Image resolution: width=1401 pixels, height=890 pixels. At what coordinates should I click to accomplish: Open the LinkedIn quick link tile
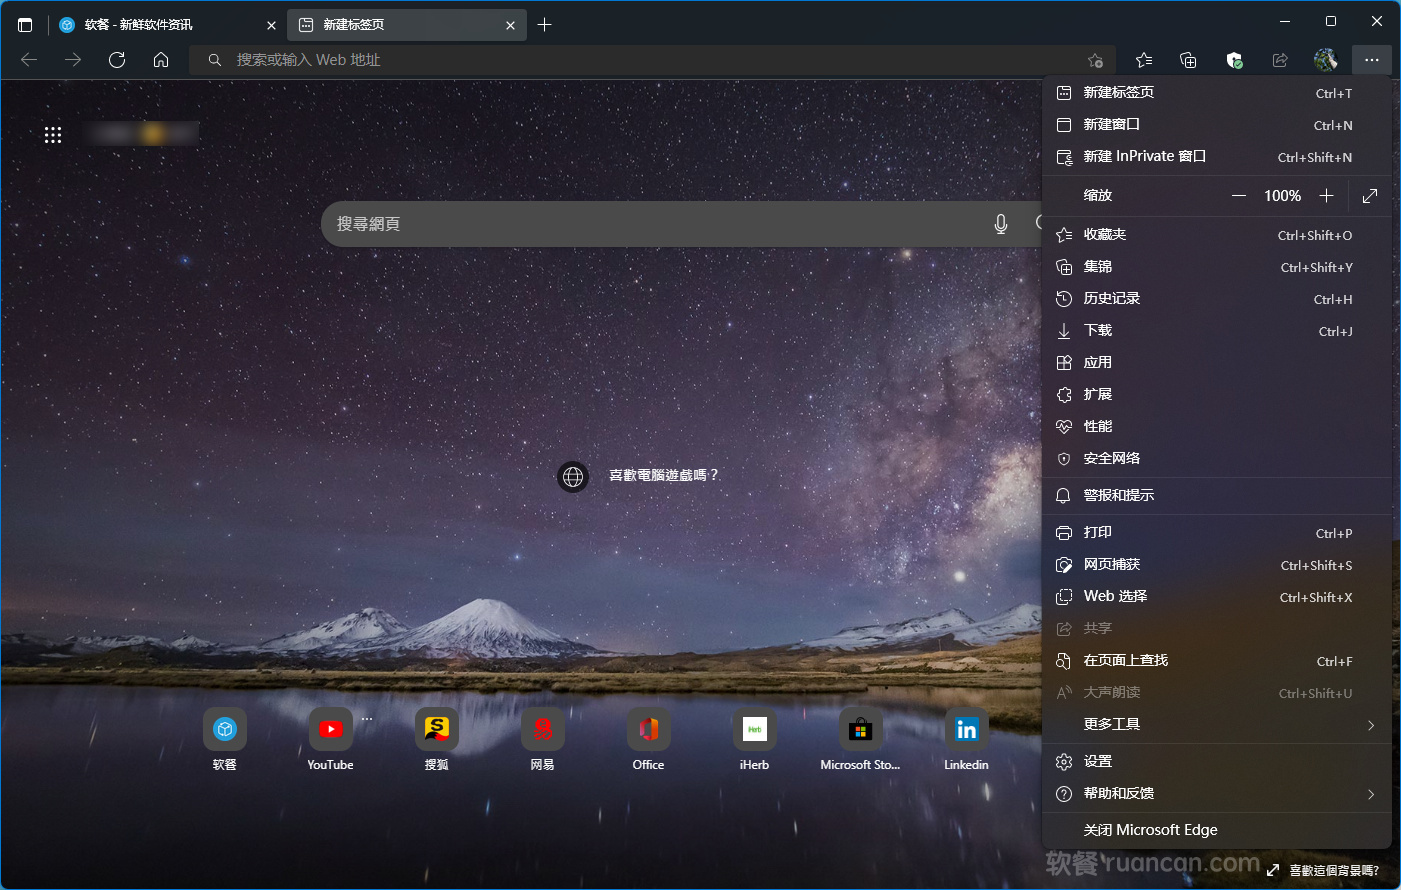(x=966, y=730)
